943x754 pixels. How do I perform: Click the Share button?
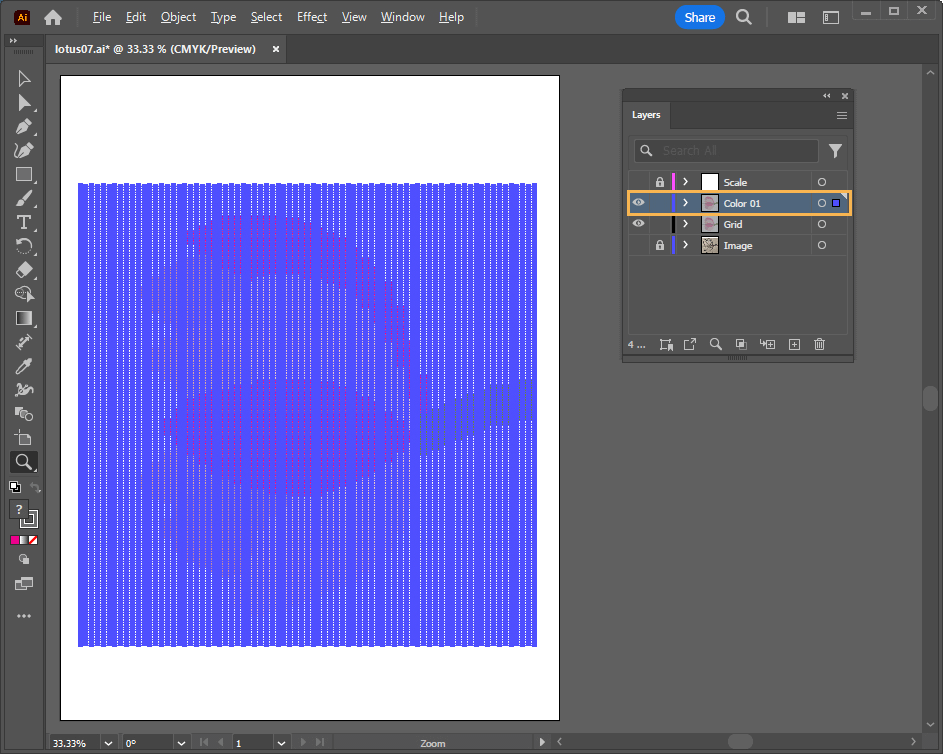coord(700,17)
